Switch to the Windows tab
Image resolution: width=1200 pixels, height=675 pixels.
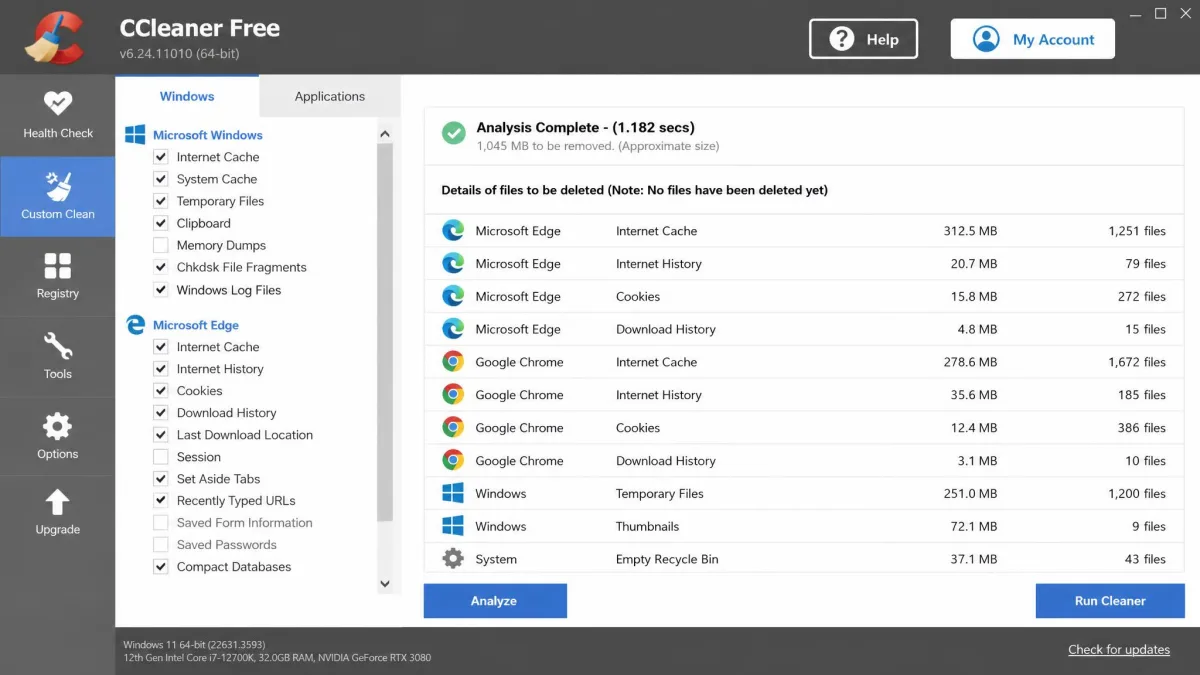point(187,96)
